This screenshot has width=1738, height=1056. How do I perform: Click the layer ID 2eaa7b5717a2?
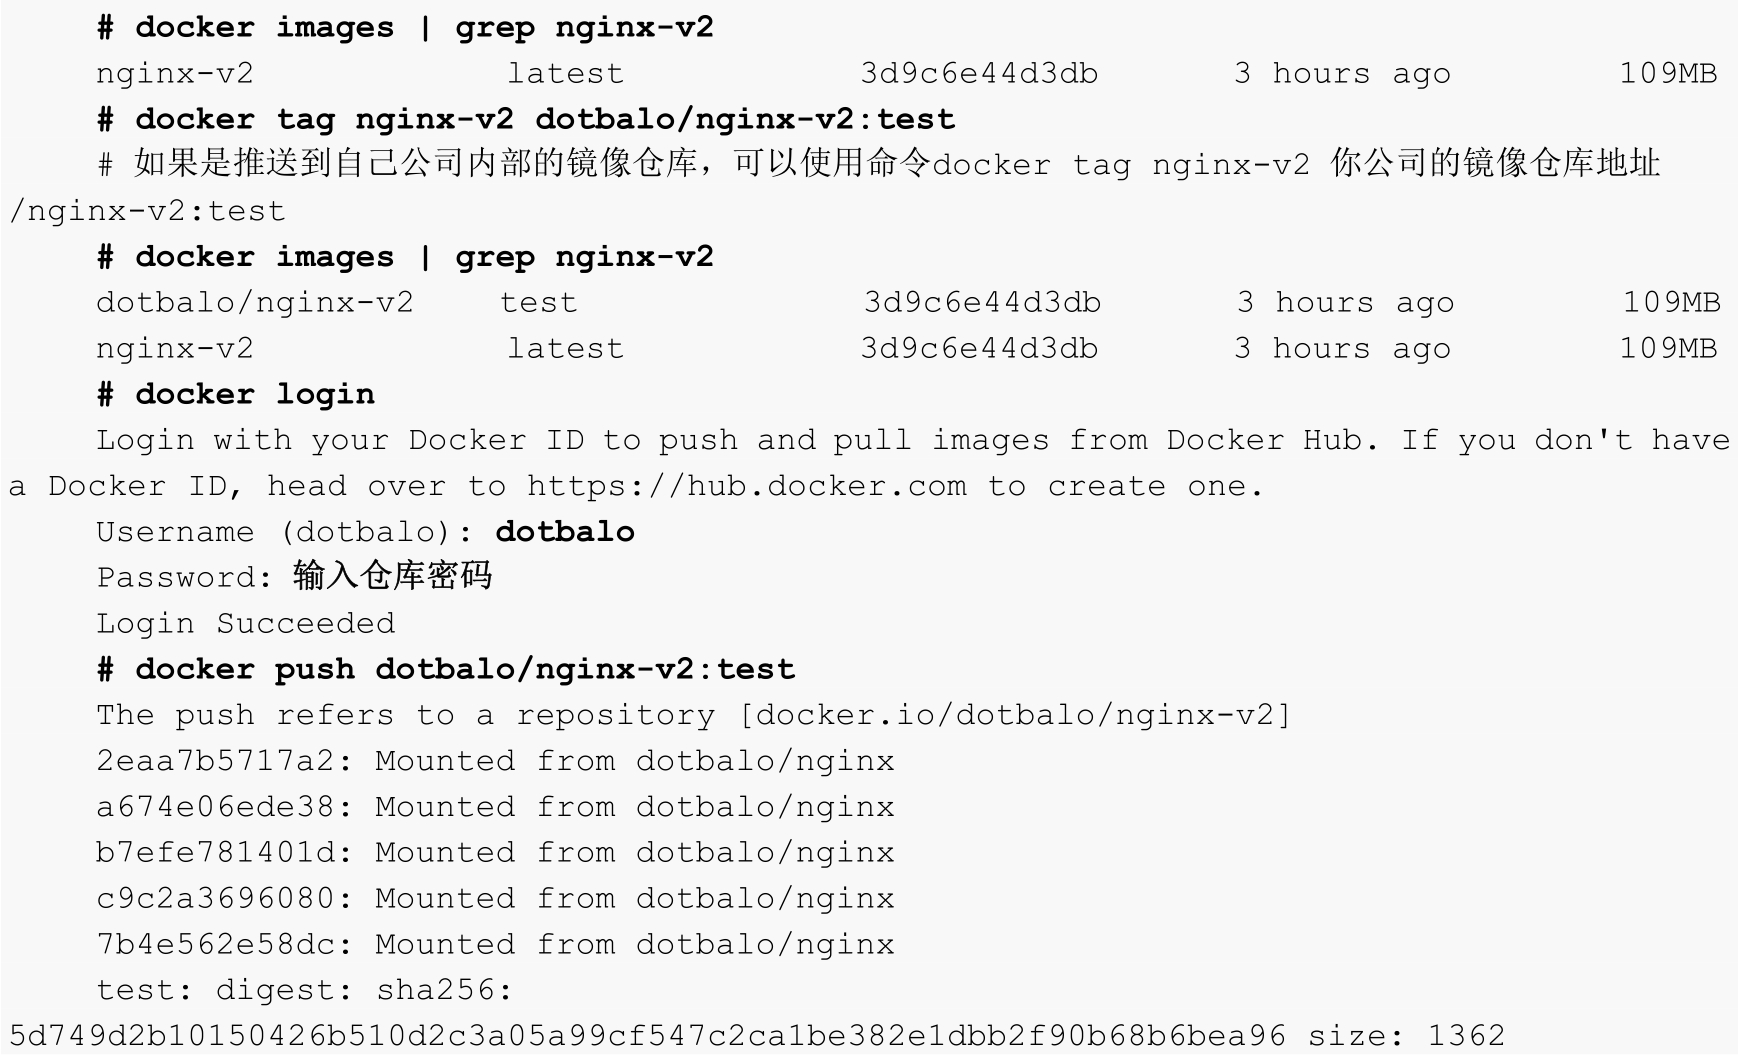(215, 761)
